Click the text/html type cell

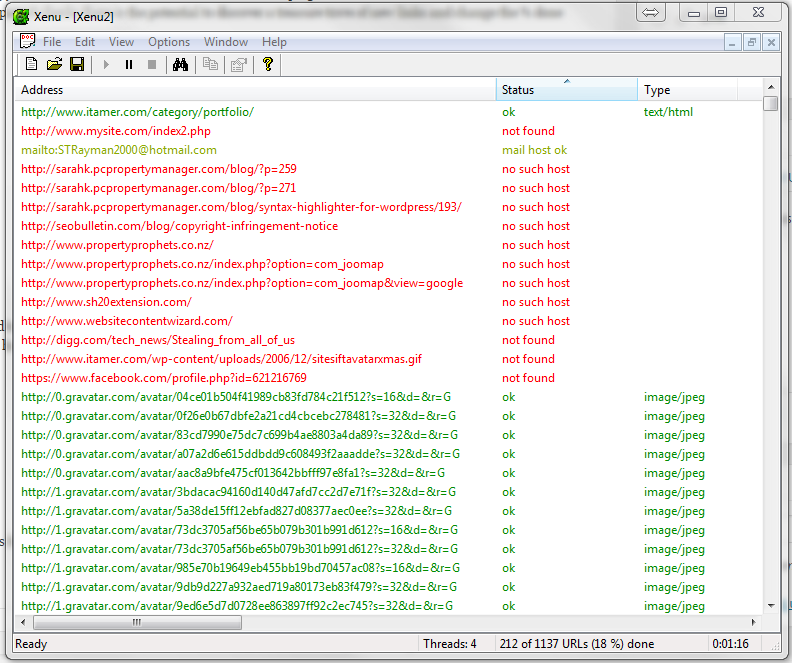668,112
